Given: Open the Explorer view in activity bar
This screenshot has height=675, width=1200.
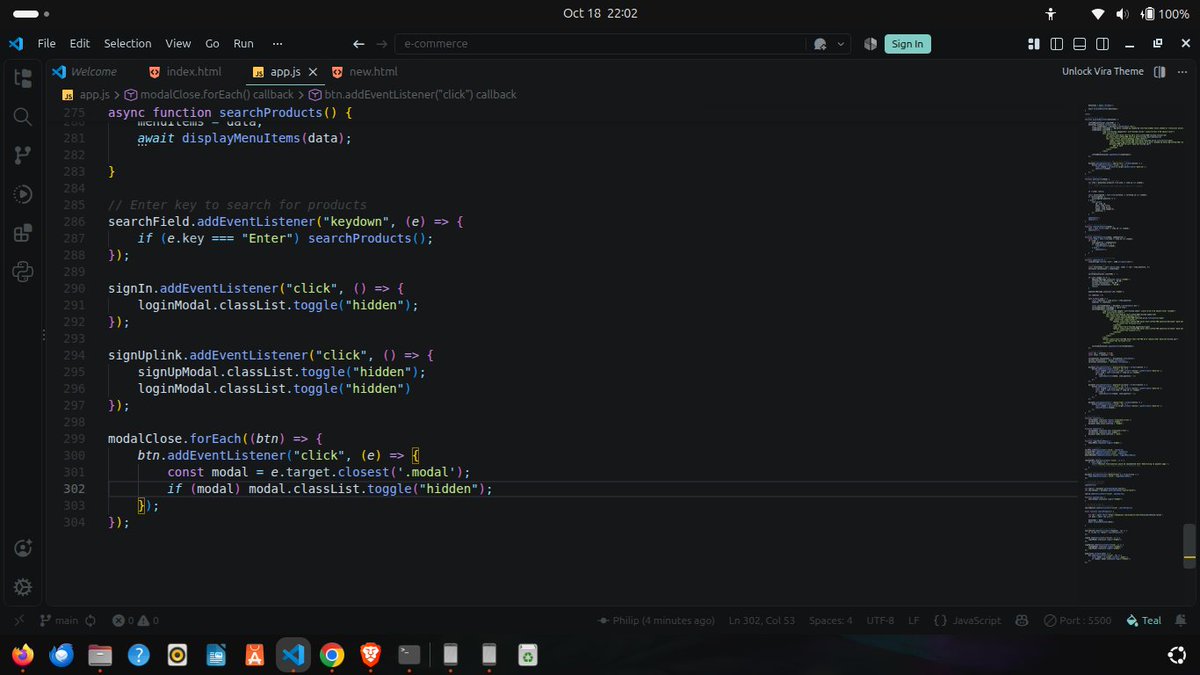Looking at the screenshot, I should click(x=23, y=78).
